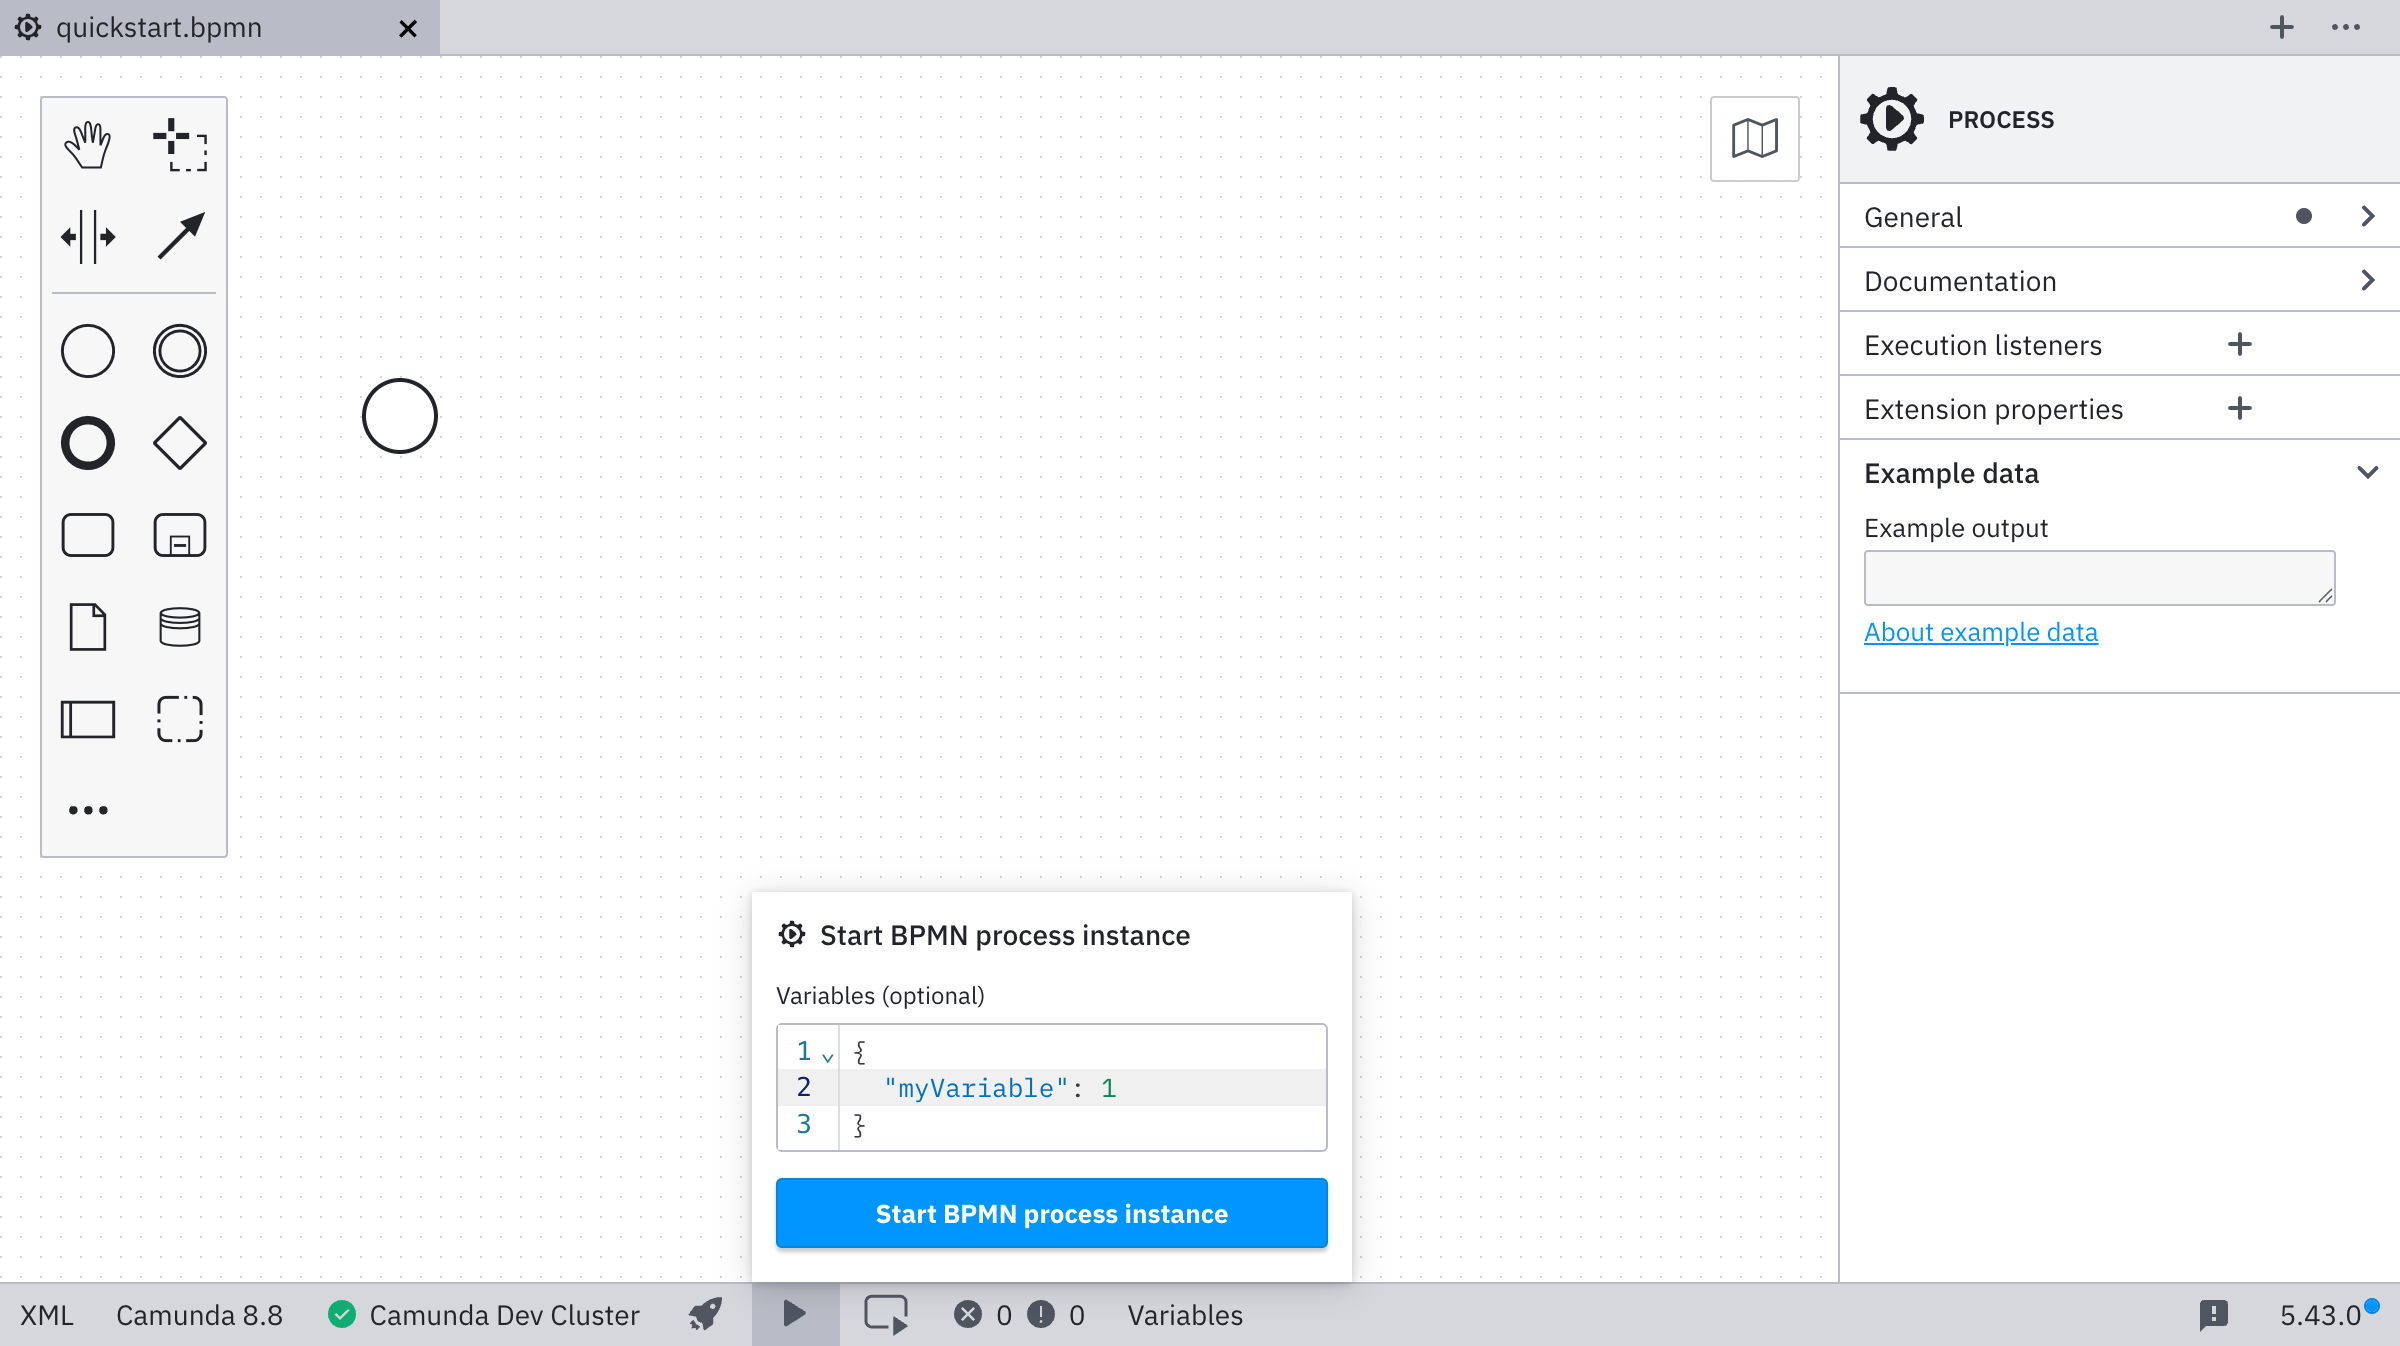Toggle the minimap overview

pos(1753,139)
